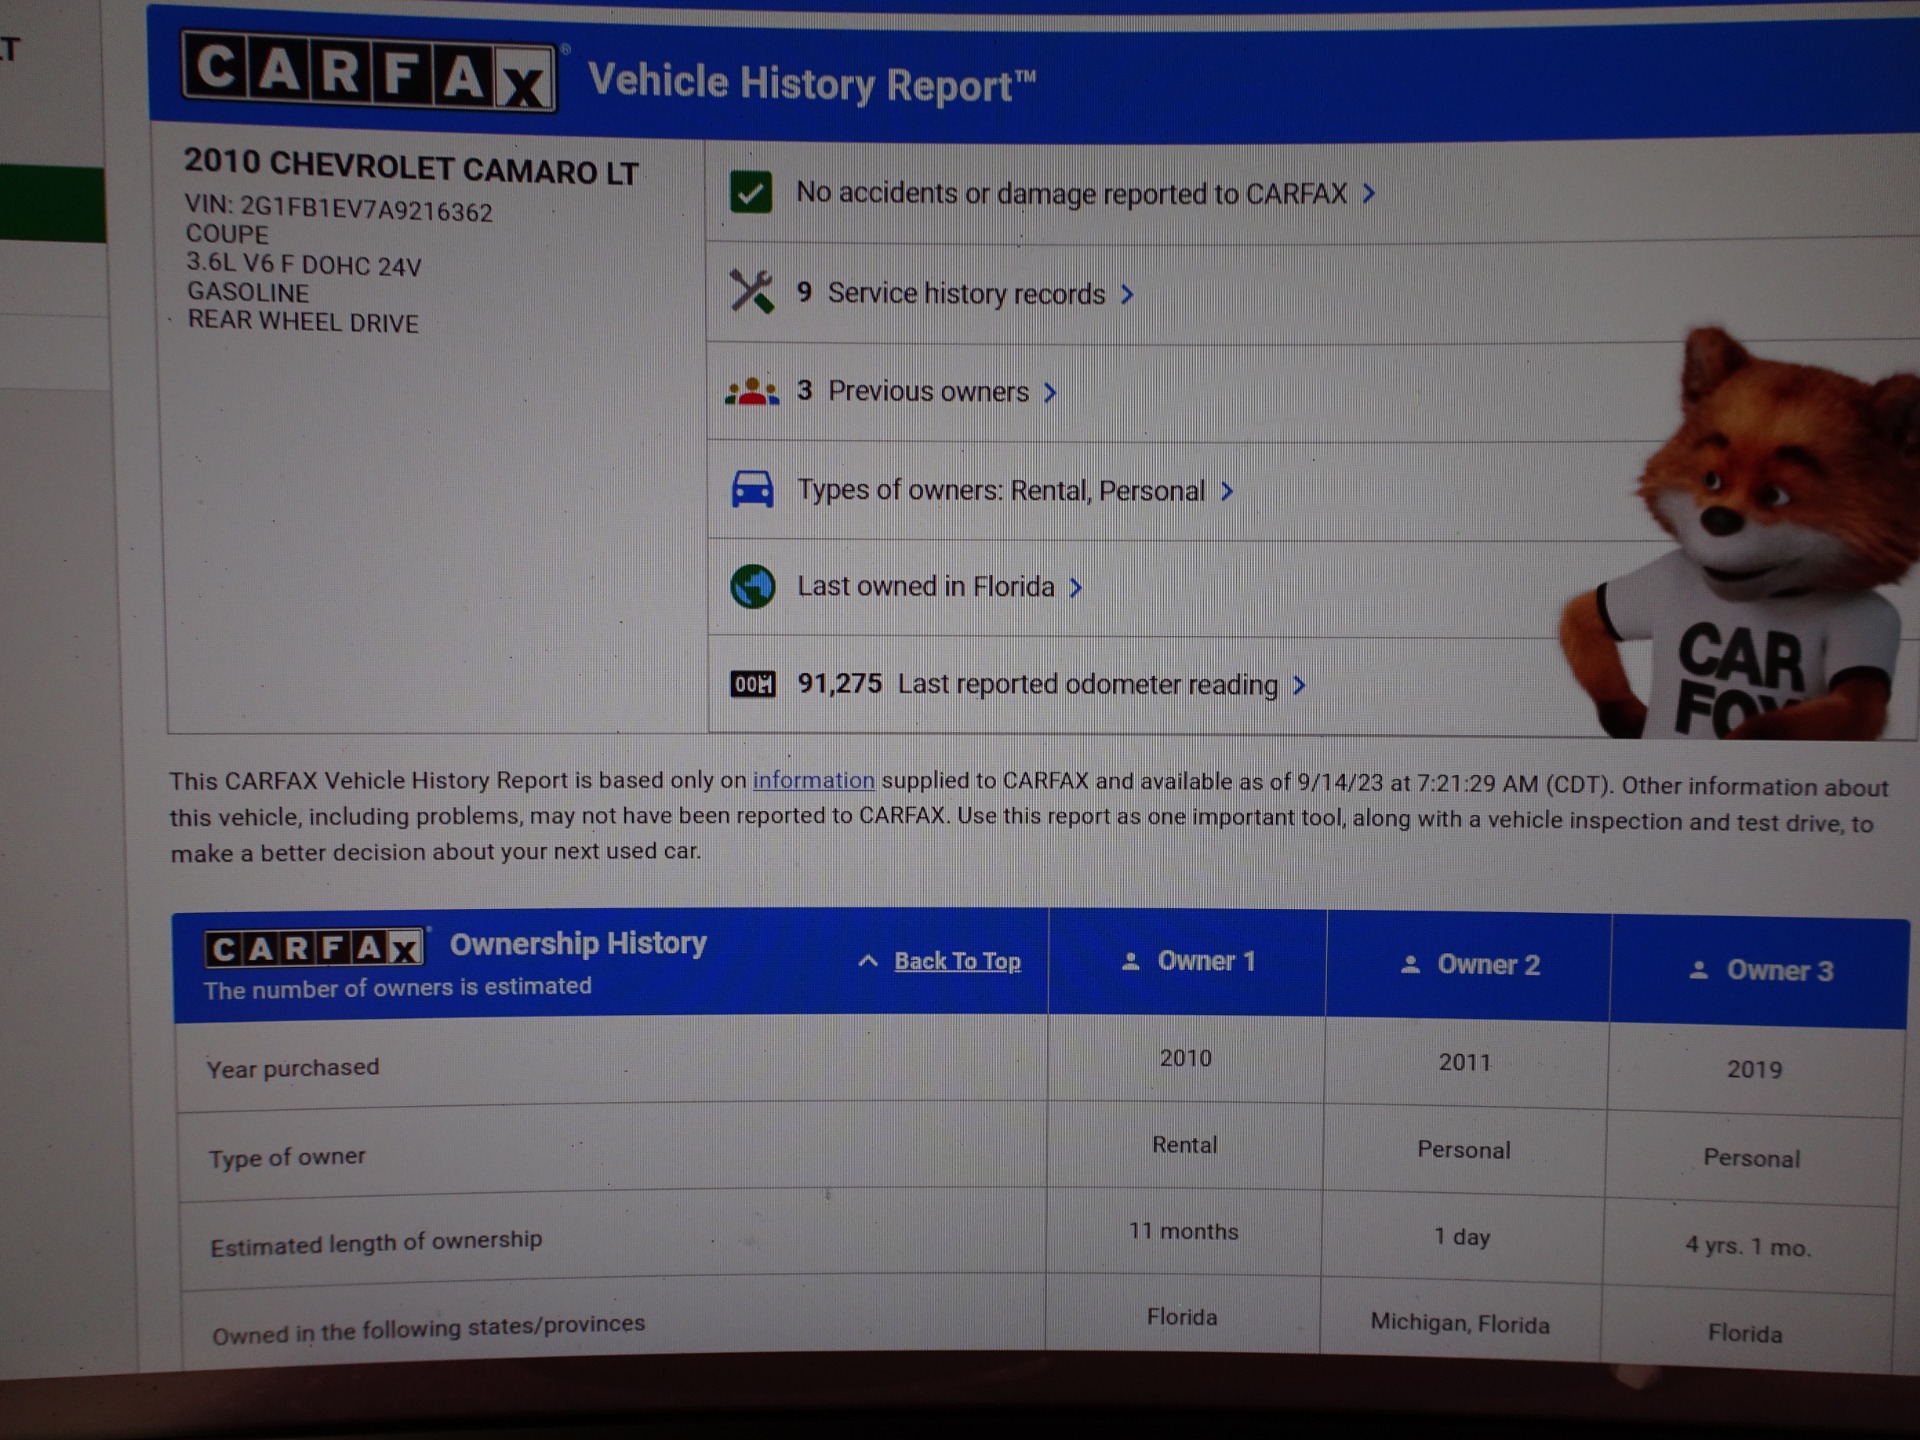Viewport: 1920px width, 1440px height.
Task: Click the 4 yrs. 1 mo. ownership cell
Action: pos(1747,1246)
